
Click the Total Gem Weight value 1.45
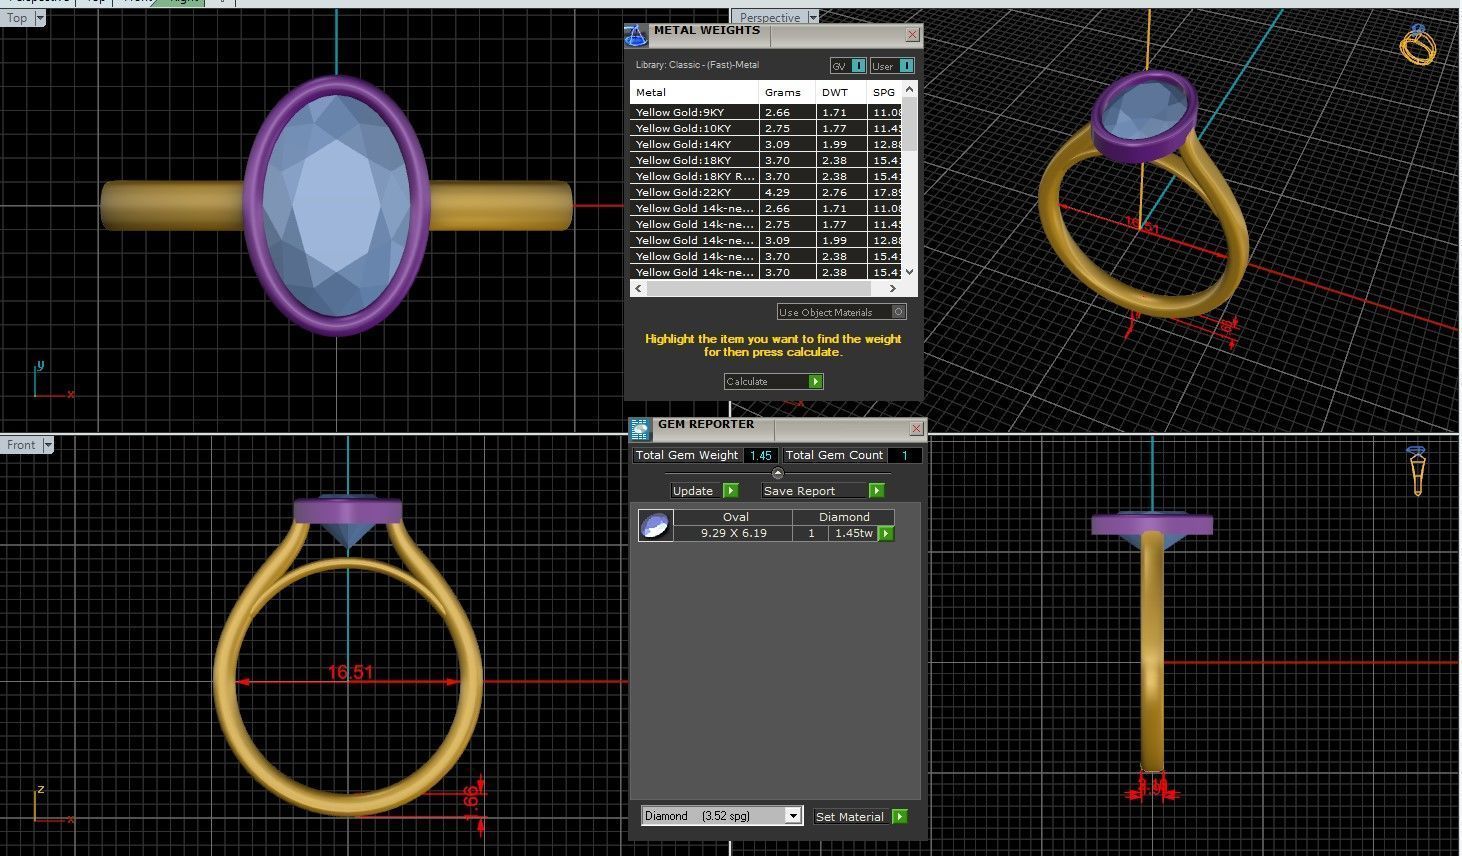760,455
